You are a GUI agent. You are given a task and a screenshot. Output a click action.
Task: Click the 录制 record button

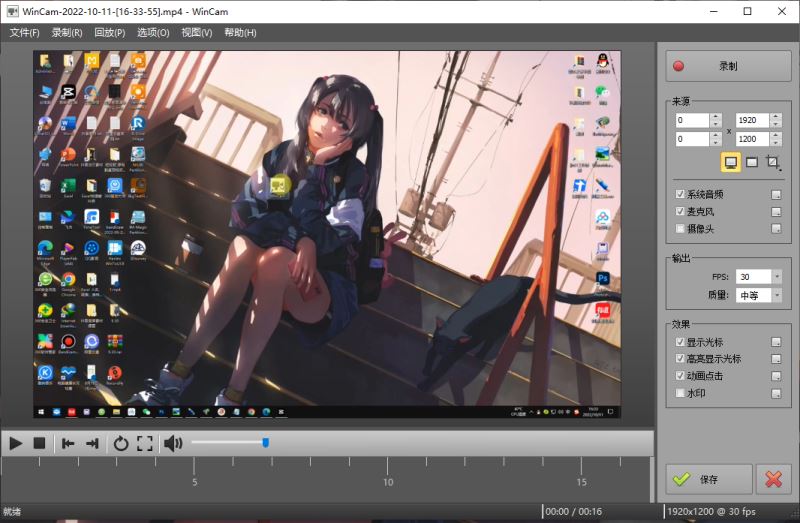point(729,66)
